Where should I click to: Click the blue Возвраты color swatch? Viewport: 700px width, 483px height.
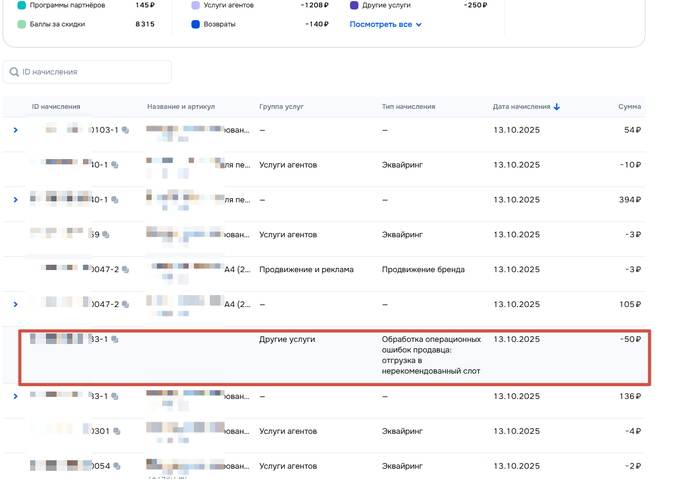pyautogui.click(x=195, y=24)
